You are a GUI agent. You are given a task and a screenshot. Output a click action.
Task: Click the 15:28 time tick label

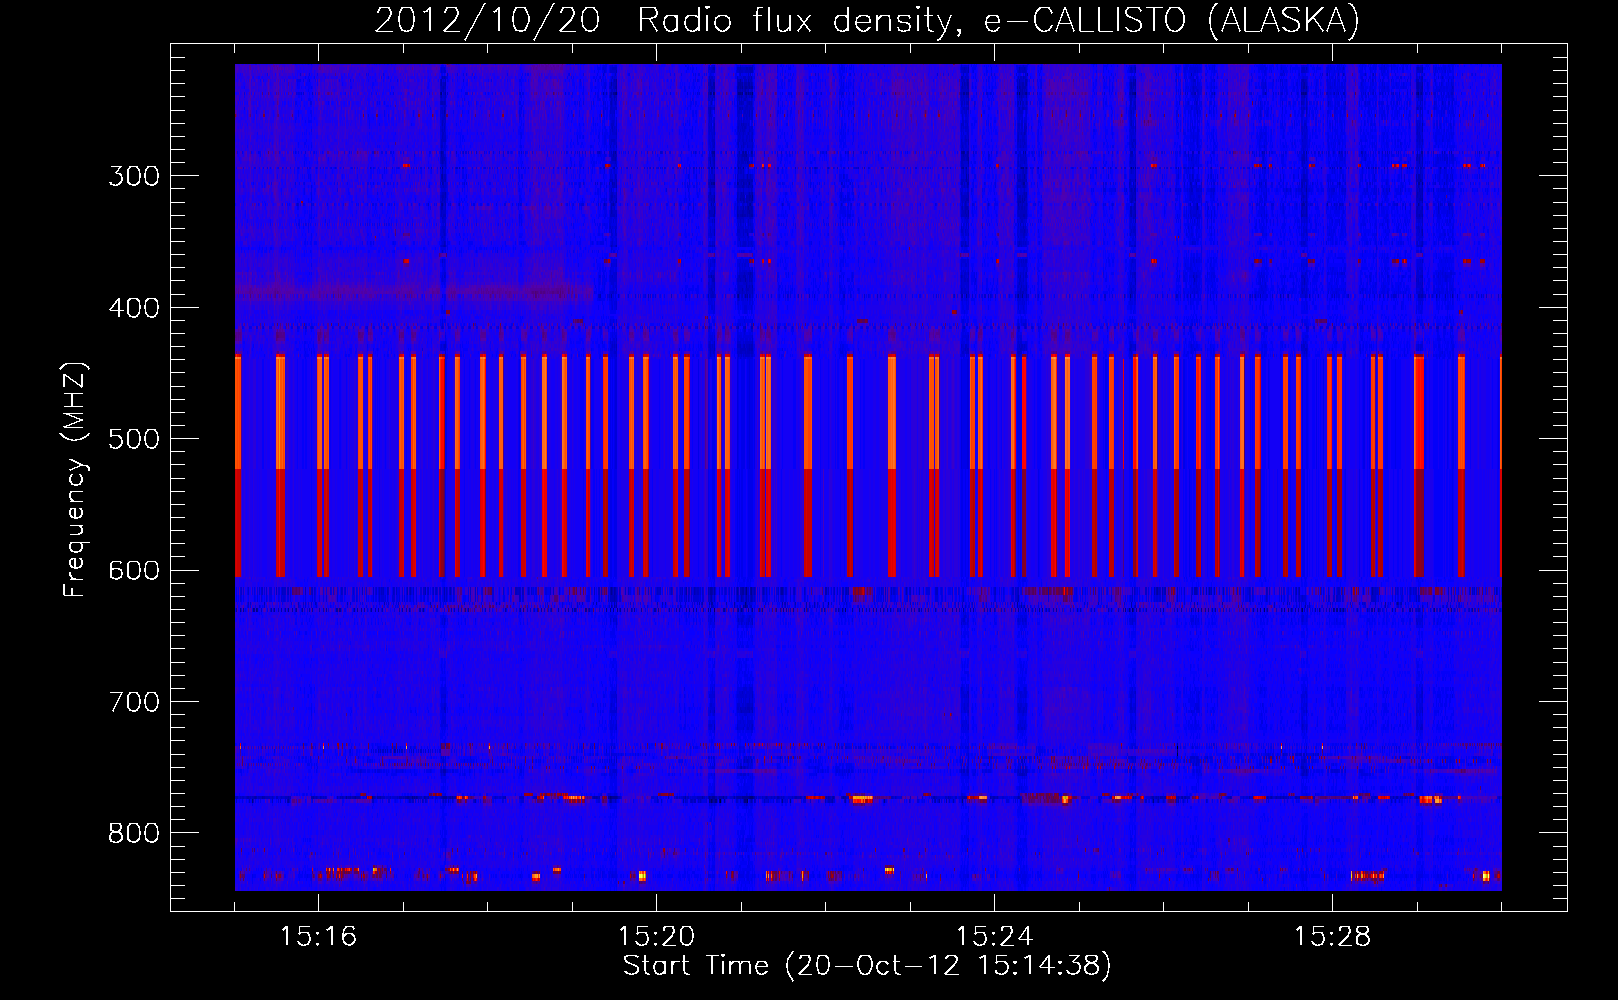coord(1332,936)
